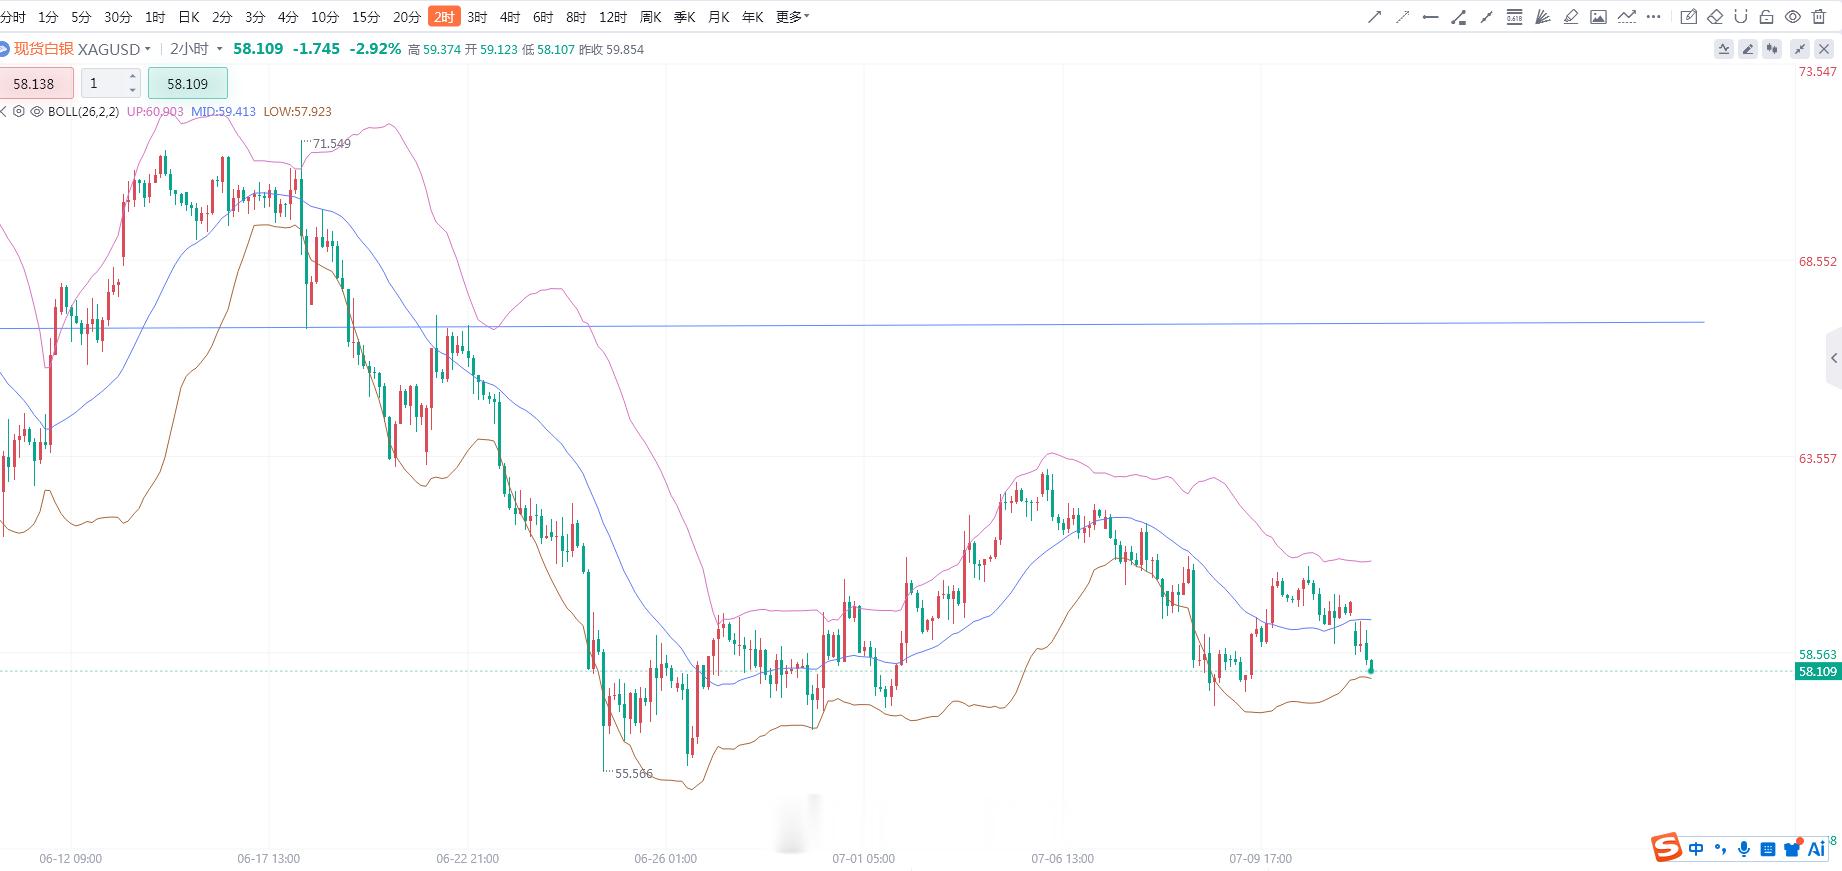Select the highlighter marker tool
Screen dimensions: 1842x871
1570,17
